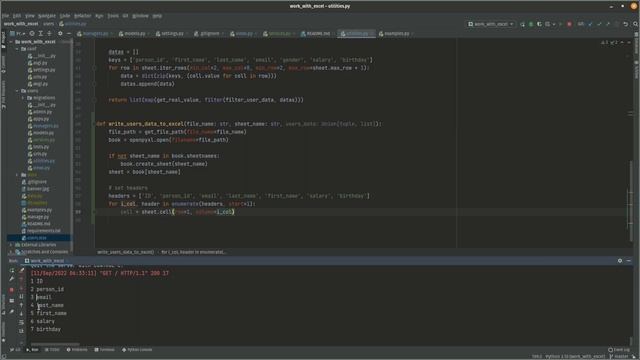This screenshot has height=360, width=640.
Task: Open the Navigate menu
Action: 47,16
